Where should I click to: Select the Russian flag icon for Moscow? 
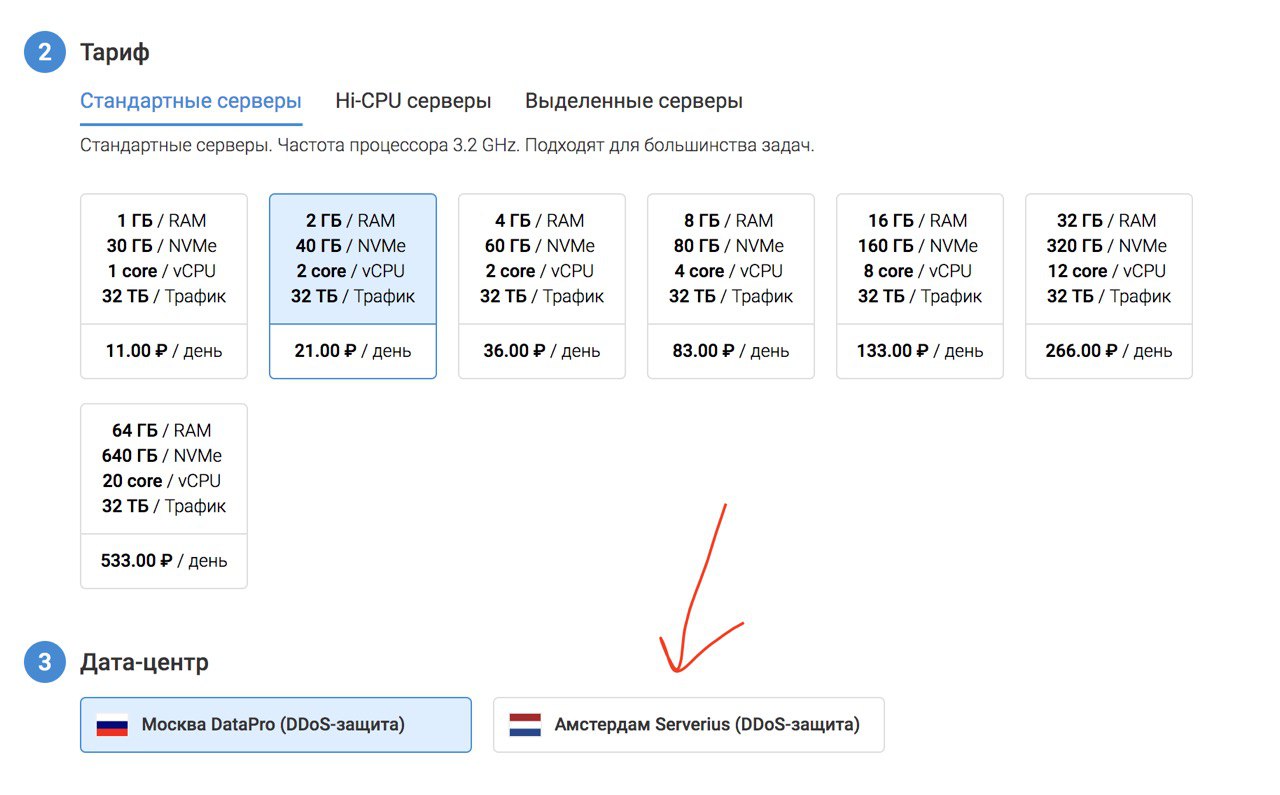(x=112, y=725)
